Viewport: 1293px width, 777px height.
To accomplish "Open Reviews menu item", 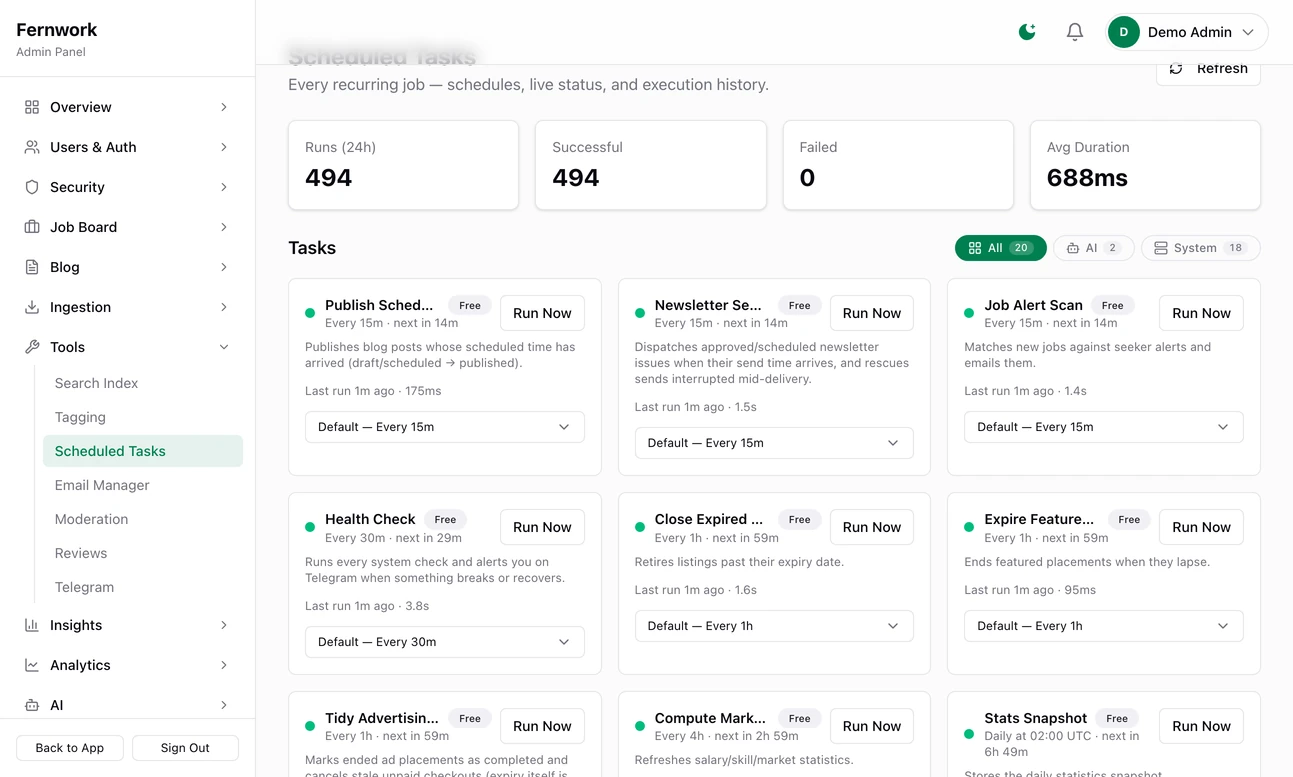I will (x=143, y=553).
